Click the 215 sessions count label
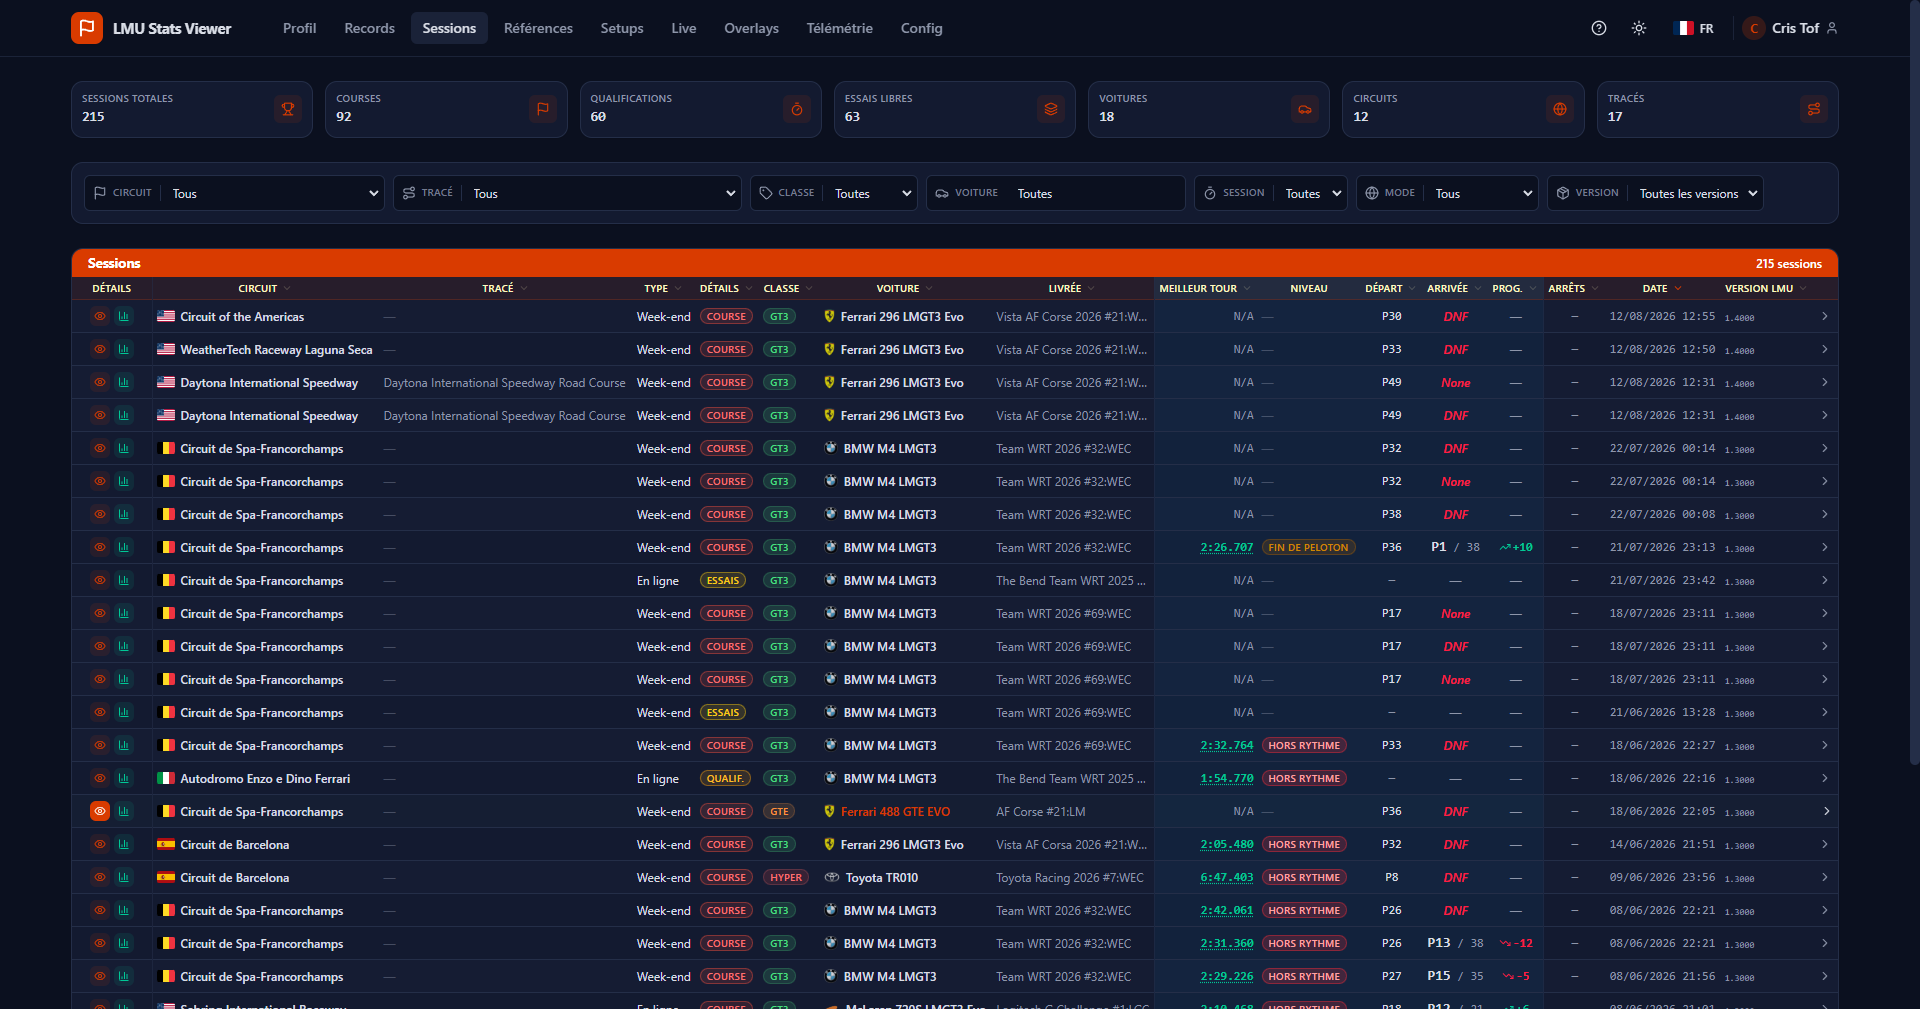This screenshot has height=1009, width=1920. tap(1789, 263)
